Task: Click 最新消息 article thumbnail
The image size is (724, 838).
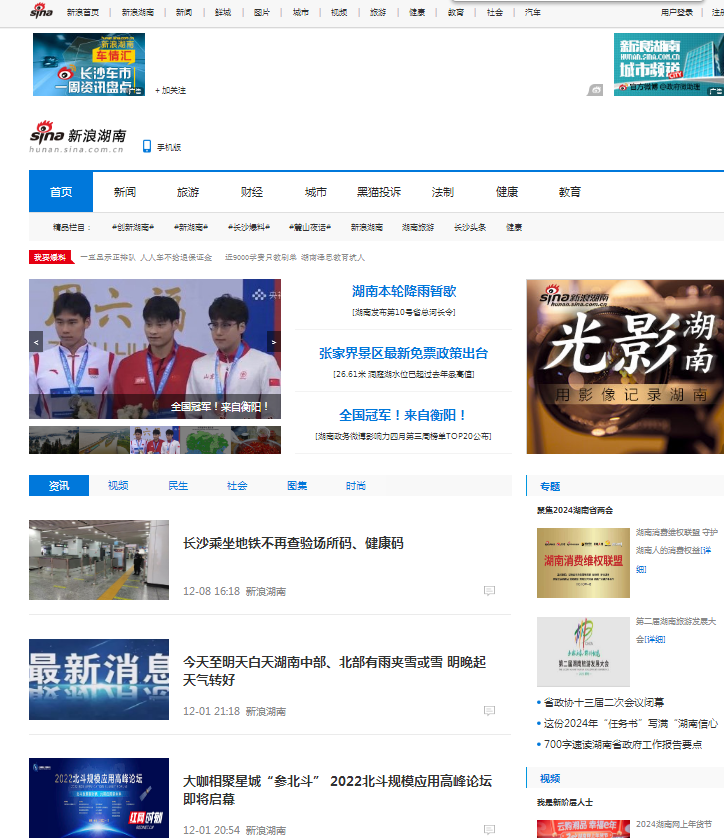Action: click(x=99, y=679)
